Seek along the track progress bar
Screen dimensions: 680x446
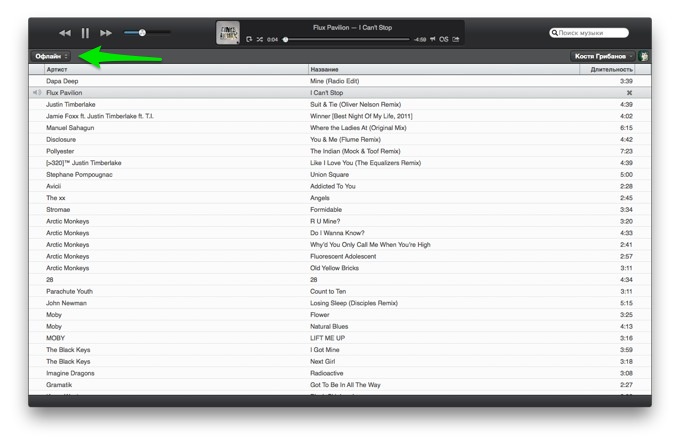[x=346, y=39]
